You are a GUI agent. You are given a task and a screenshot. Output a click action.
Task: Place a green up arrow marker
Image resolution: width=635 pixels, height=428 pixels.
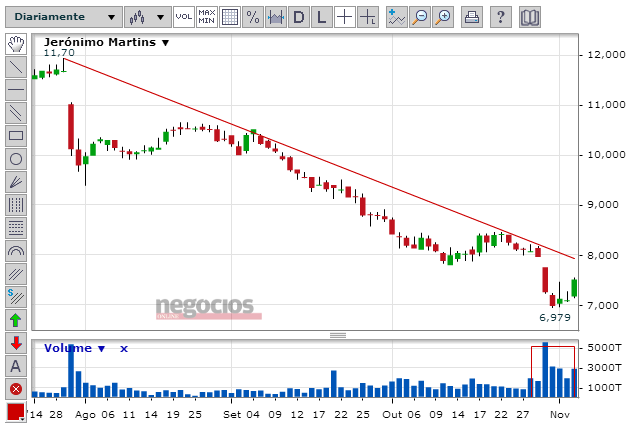coord(16,320)
